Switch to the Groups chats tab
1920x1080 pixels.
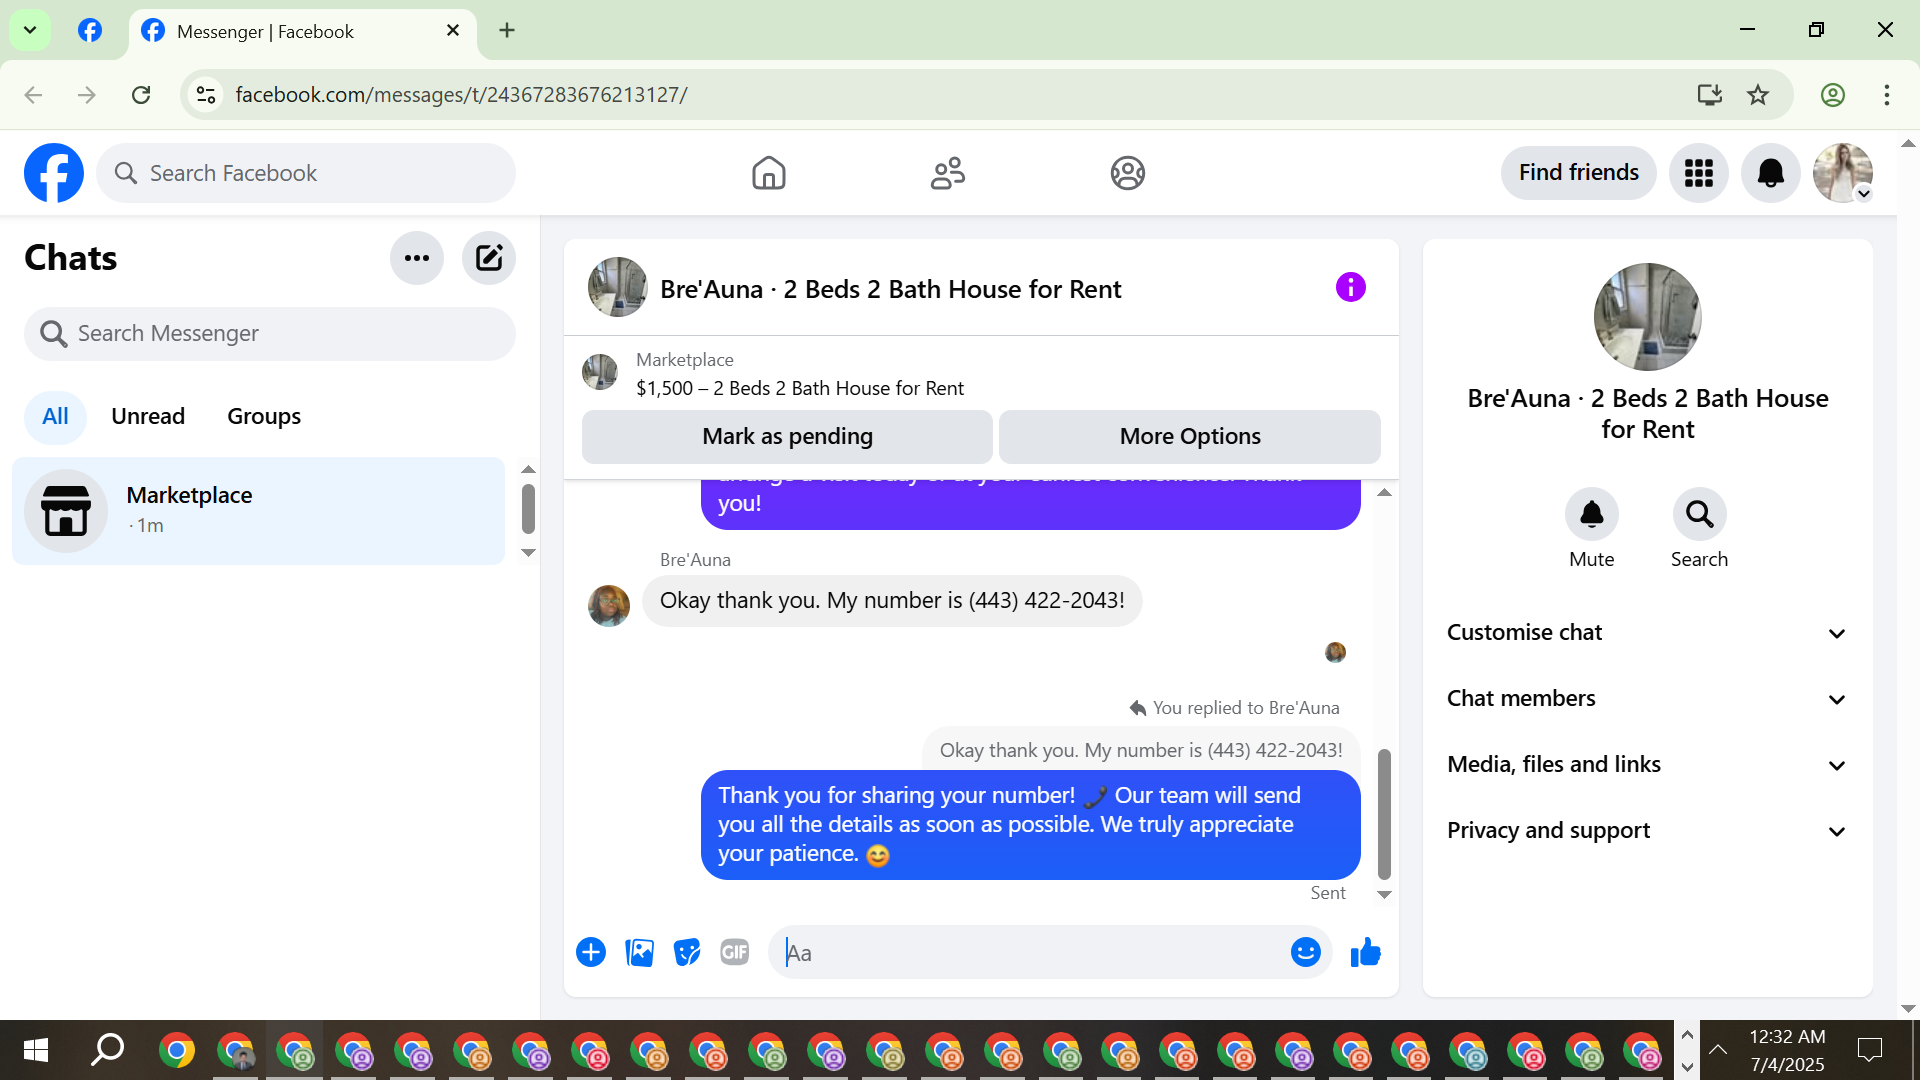point(264,417)
